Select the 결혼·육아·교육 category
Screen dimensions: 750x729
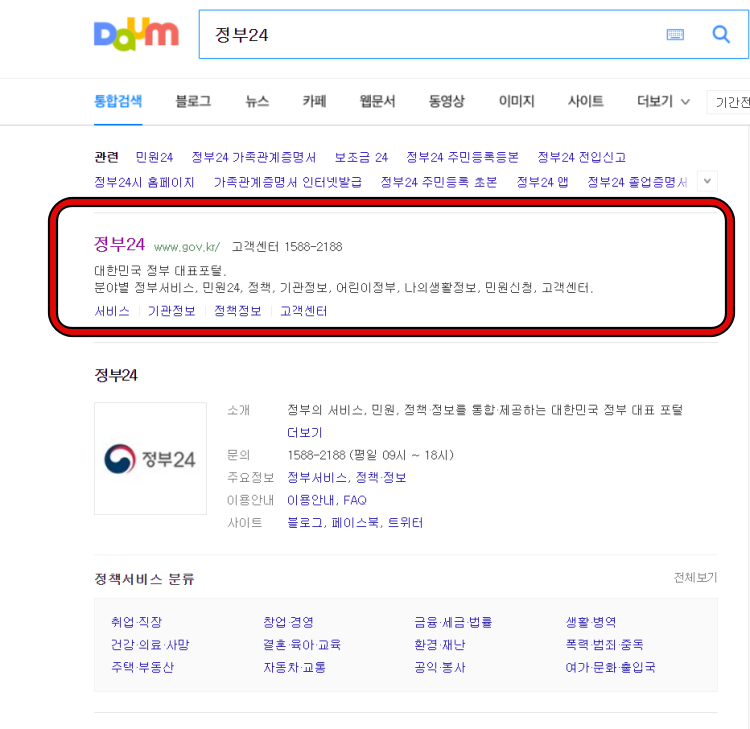tap(302, 645)
